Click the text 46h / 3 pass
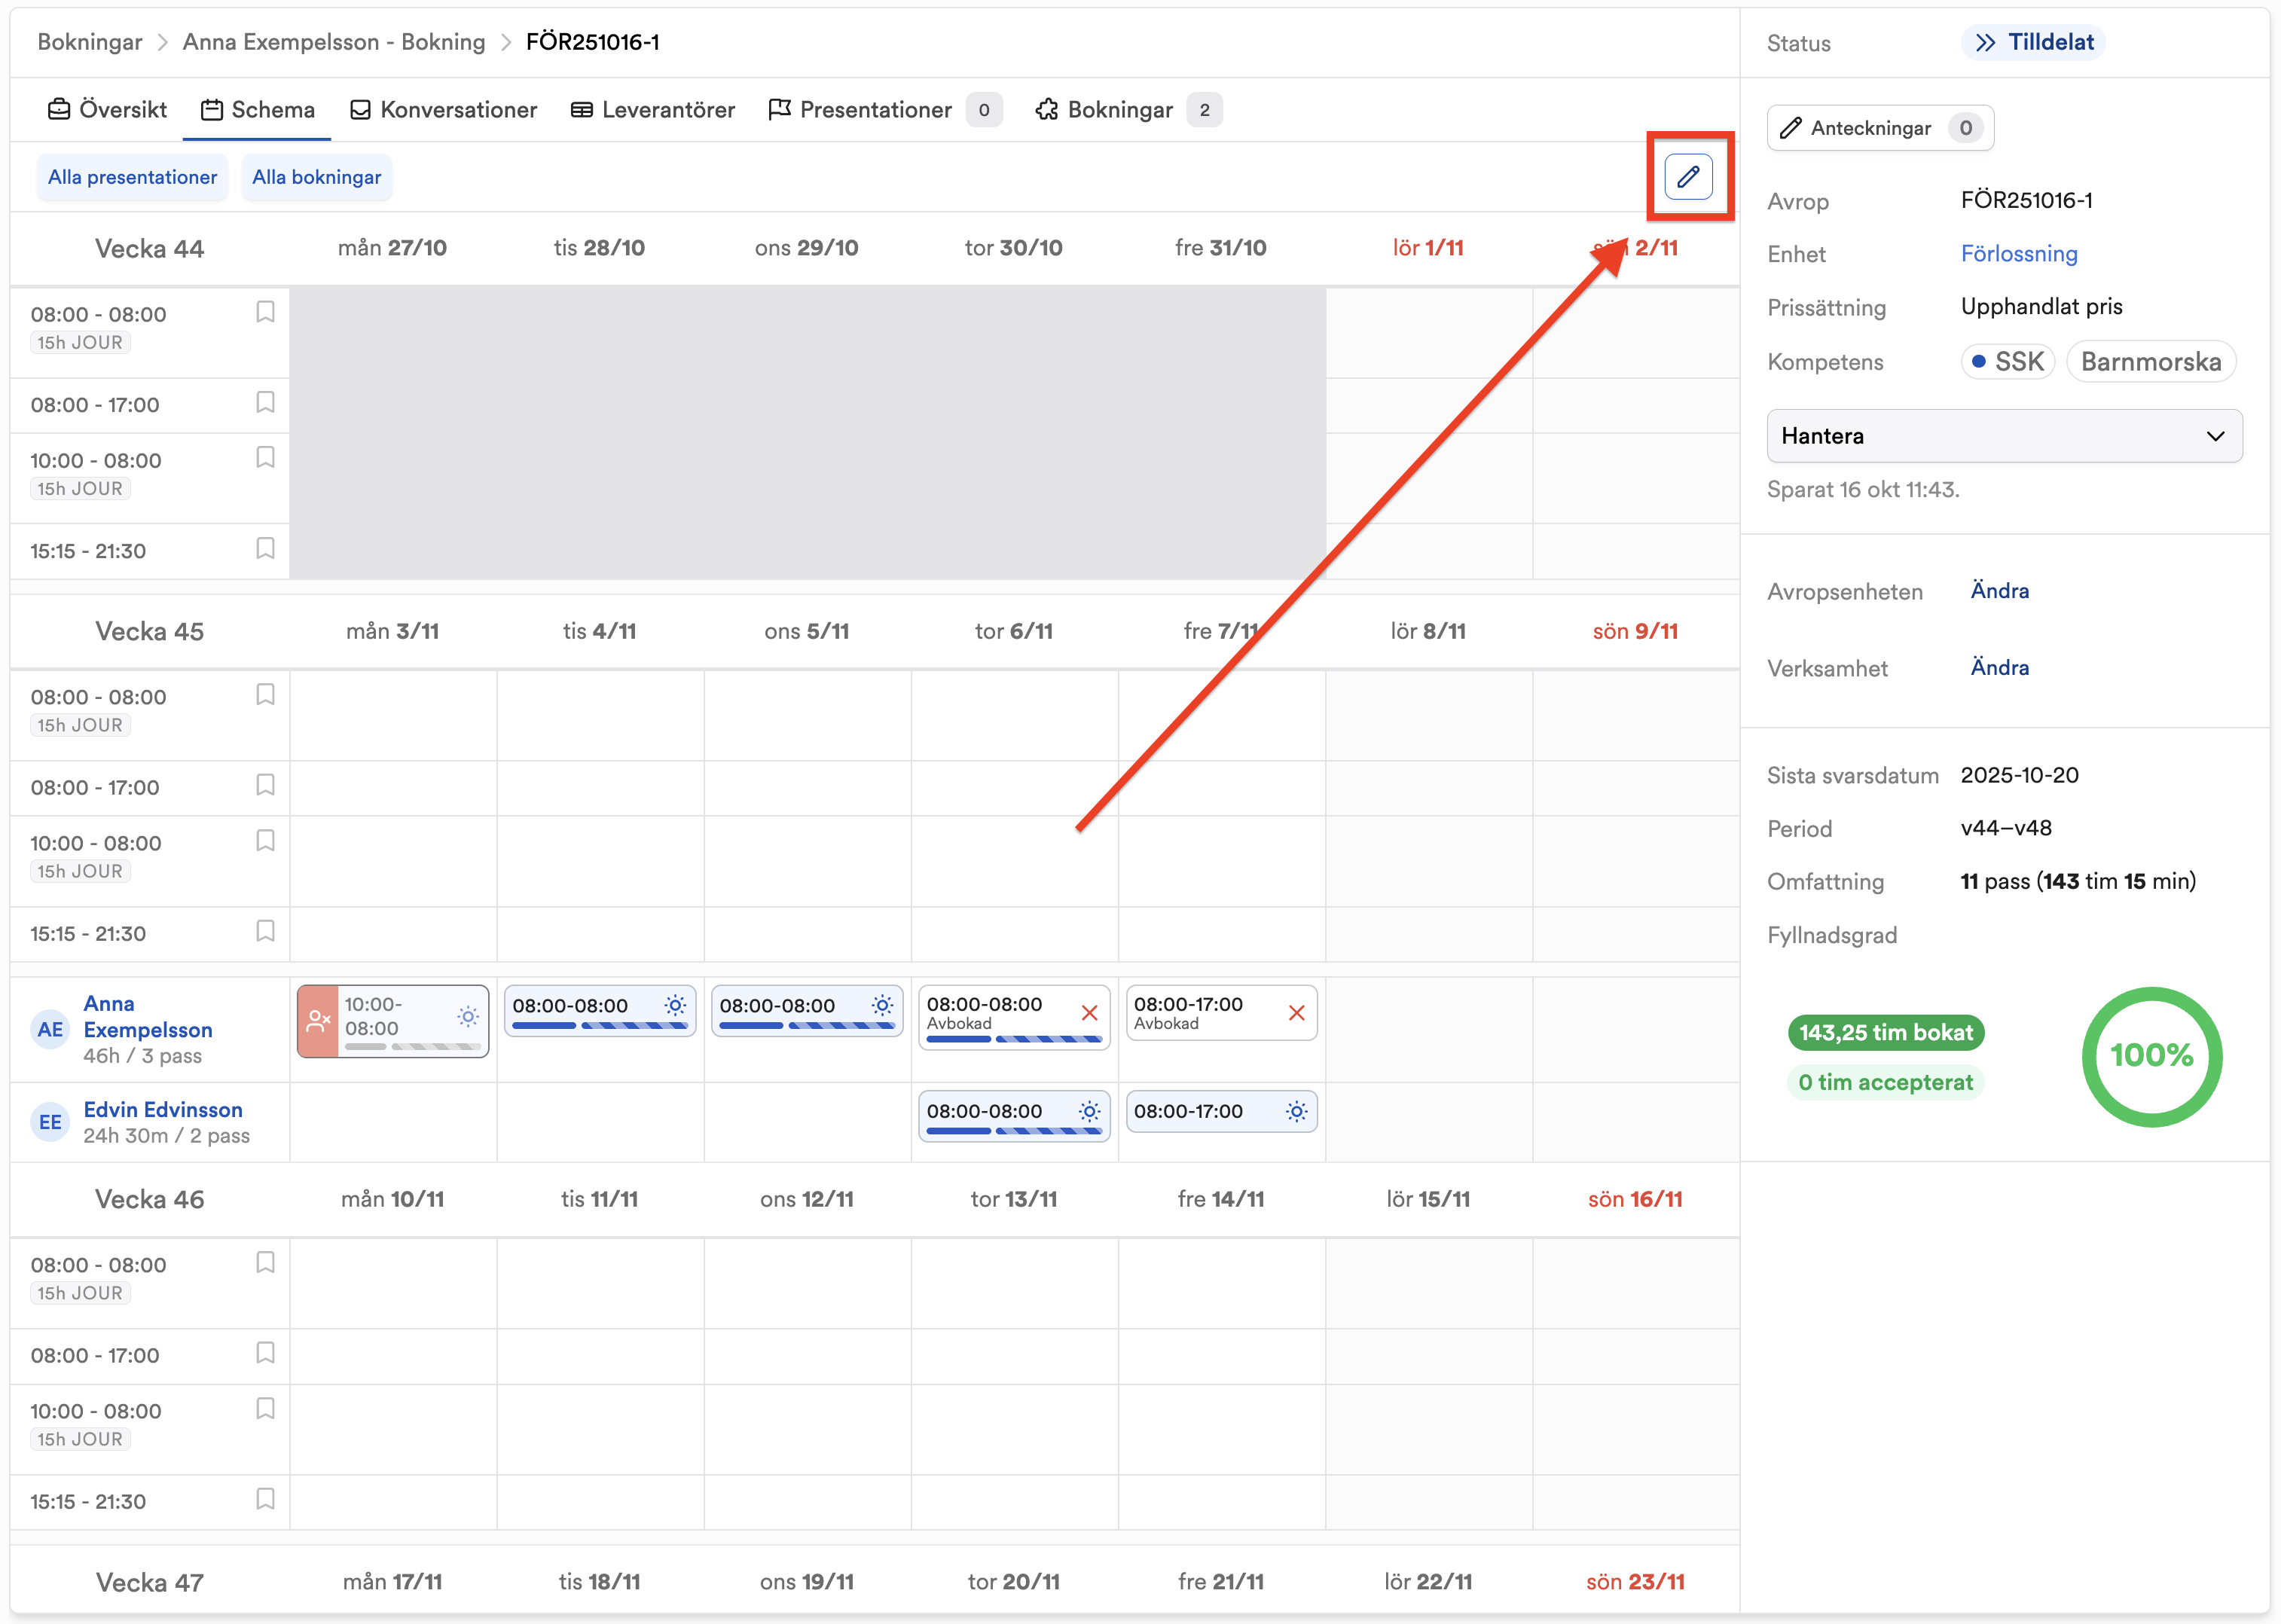This screenshot has width=2281, height=1624. tap(142, 1056)
